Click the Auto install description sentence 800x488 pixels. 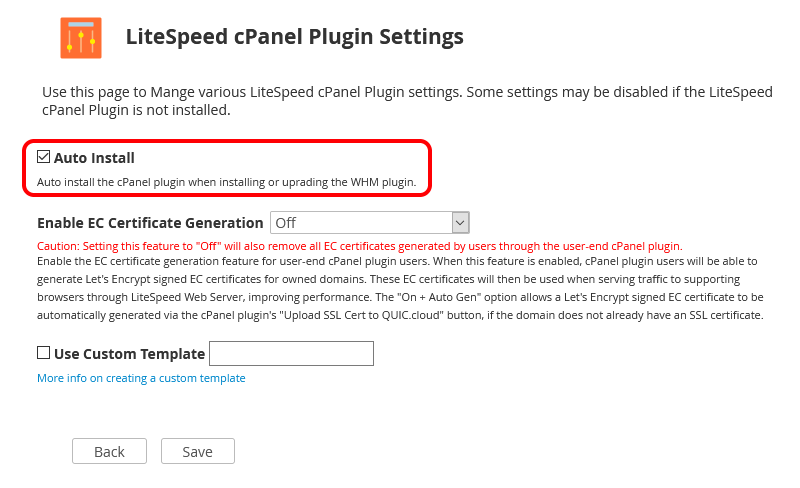coord(227,182)
